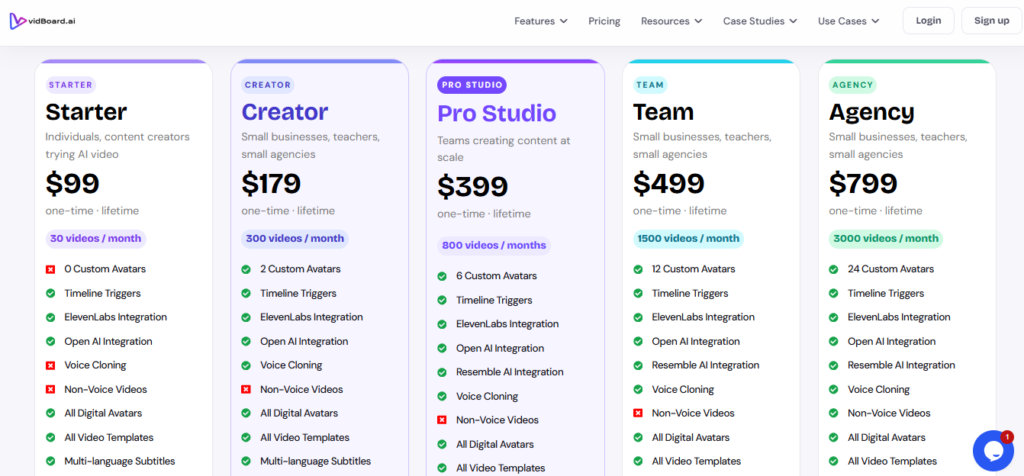Click green check beside Agency's Resemble AI Integration
The height and width of the screenshot is (476, 1024).
point(834,365)
